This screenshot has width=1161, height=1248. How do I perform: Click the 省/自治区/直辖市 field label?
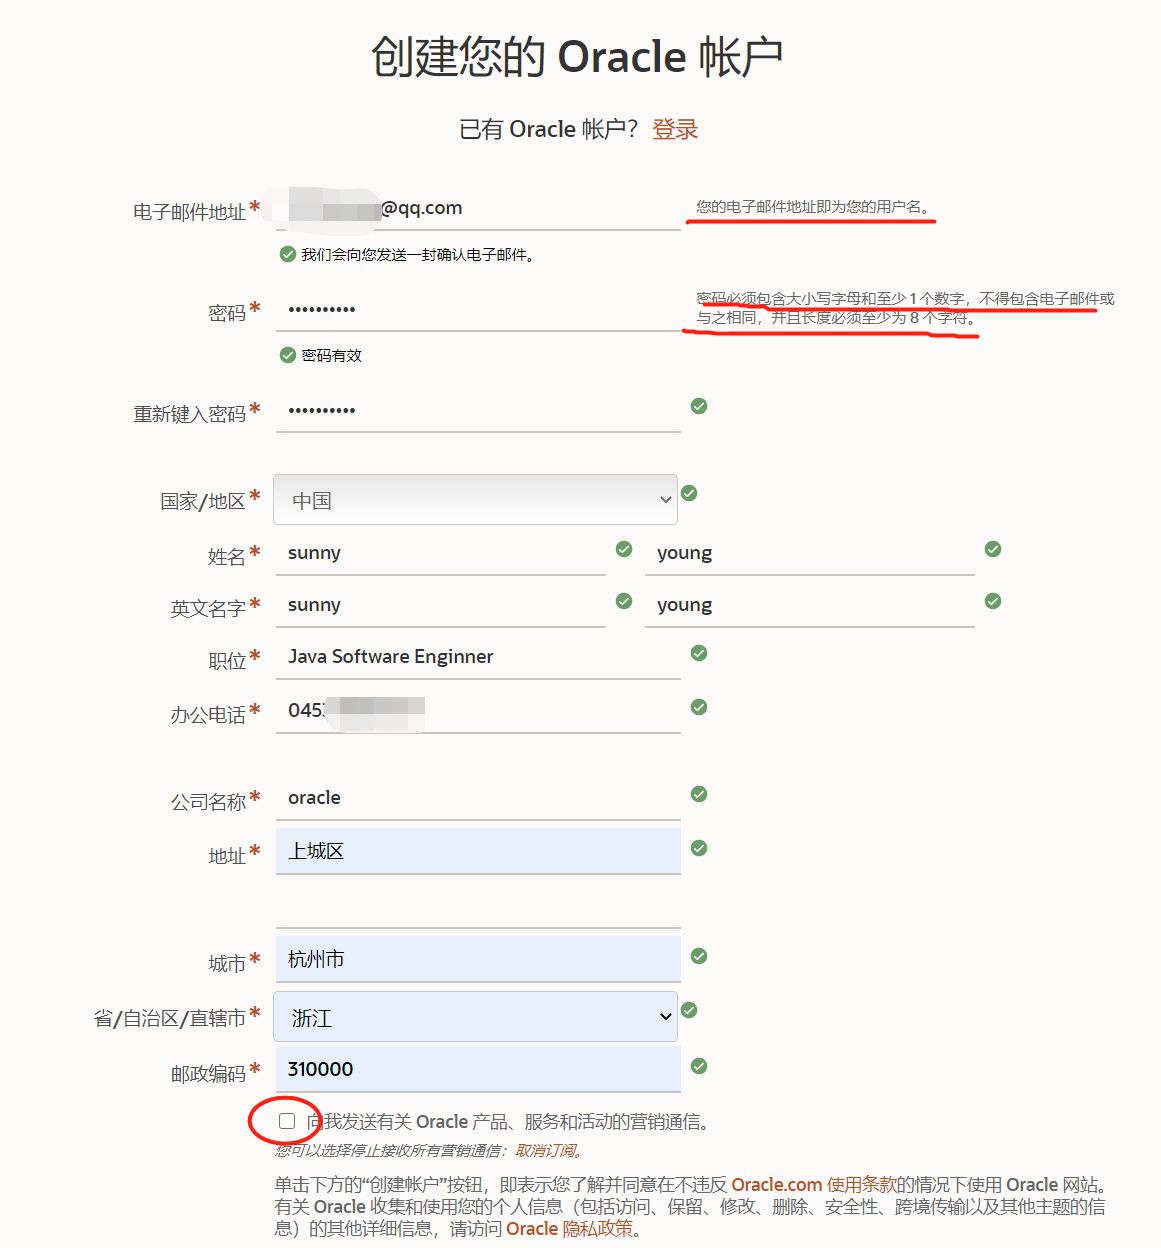click(x=170, y=1018)
